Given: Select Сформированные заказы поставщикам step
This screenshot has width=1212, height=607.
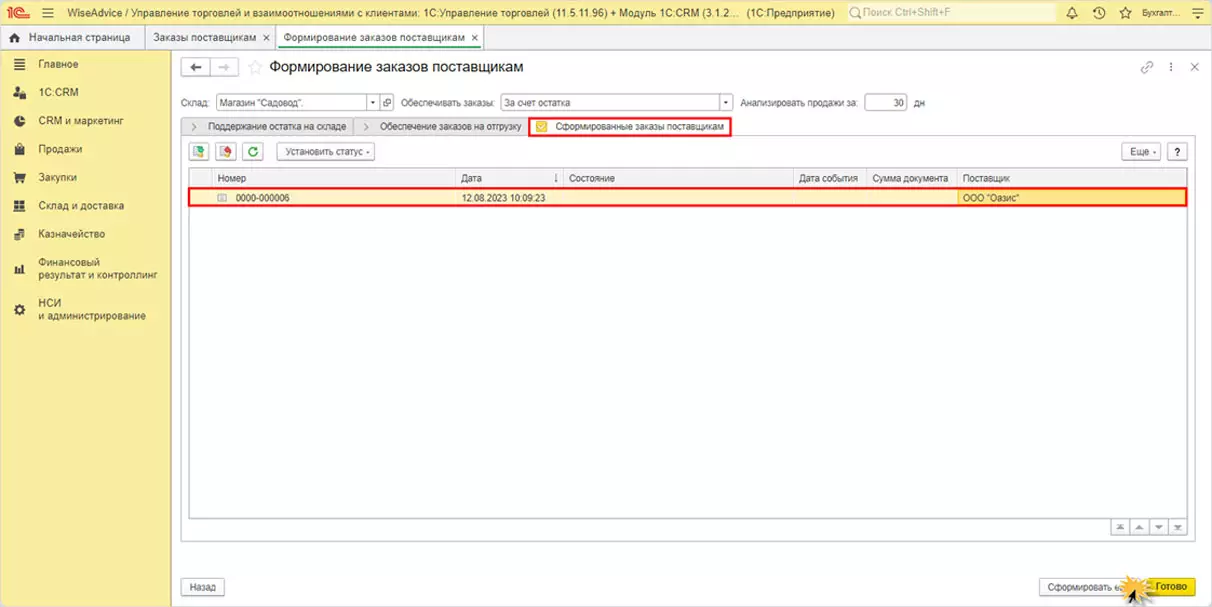Looking at the screenshot, I should (x=629, y=127).
